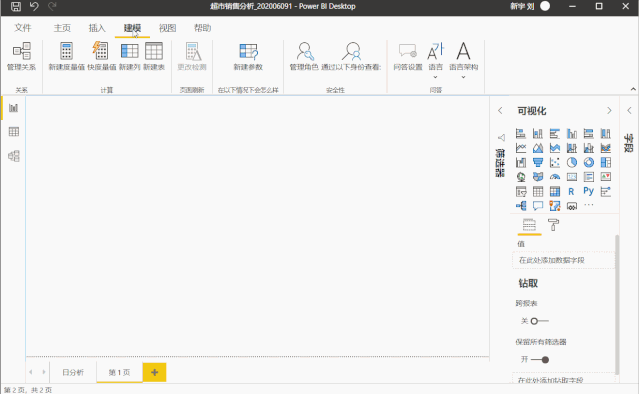639x394 pixels.
Task: Add a new page with the plus button
Action: tap(154, 372)
